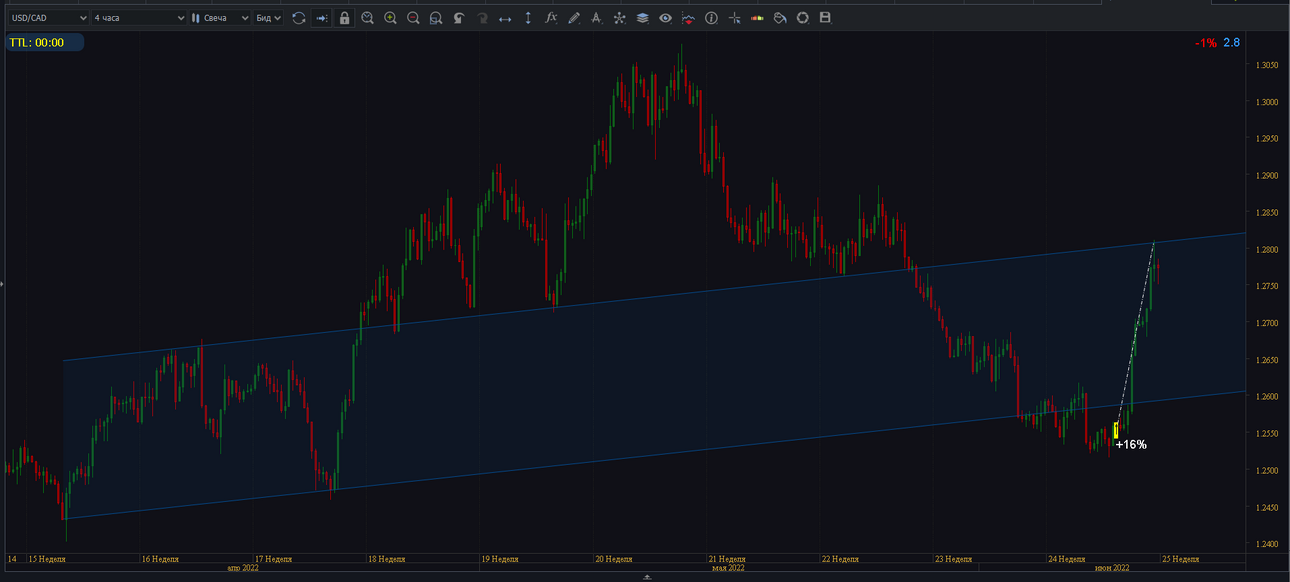Select the pencil drawing tool

tap(574, 18)
